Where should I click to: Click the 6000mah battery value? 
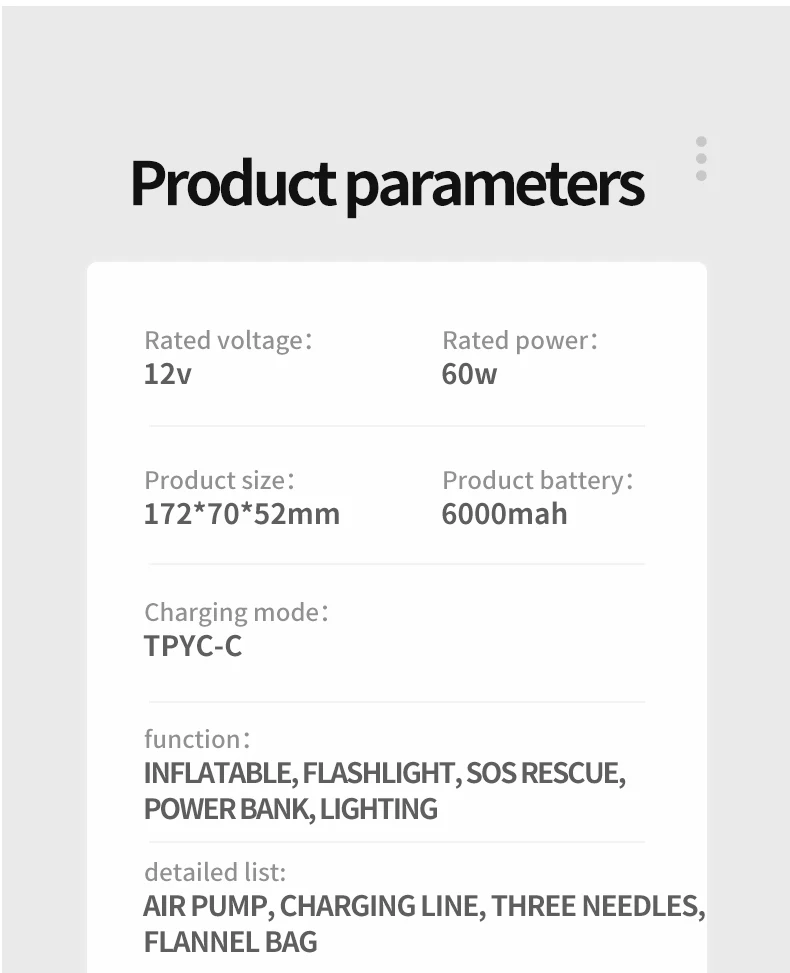[504, 514]
